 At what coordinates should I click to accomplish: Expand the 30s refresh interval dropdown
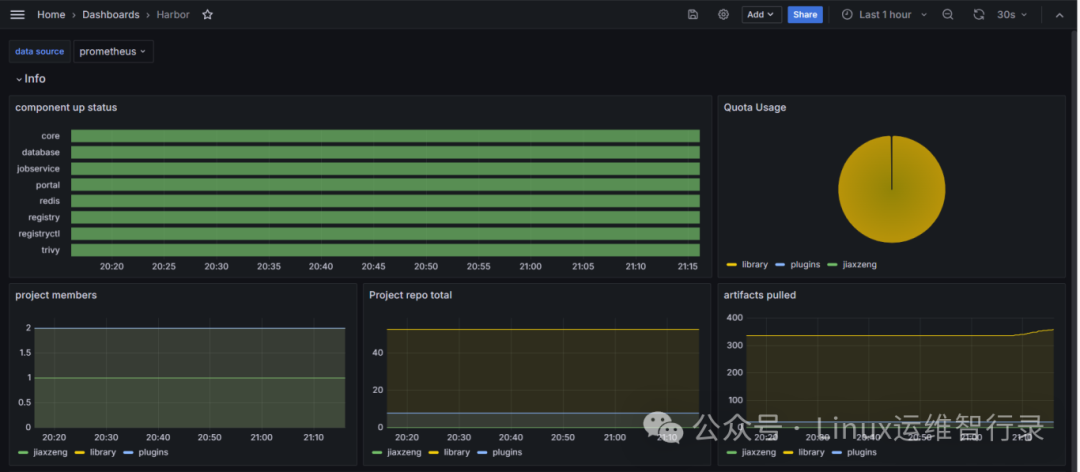[1012, 15]
